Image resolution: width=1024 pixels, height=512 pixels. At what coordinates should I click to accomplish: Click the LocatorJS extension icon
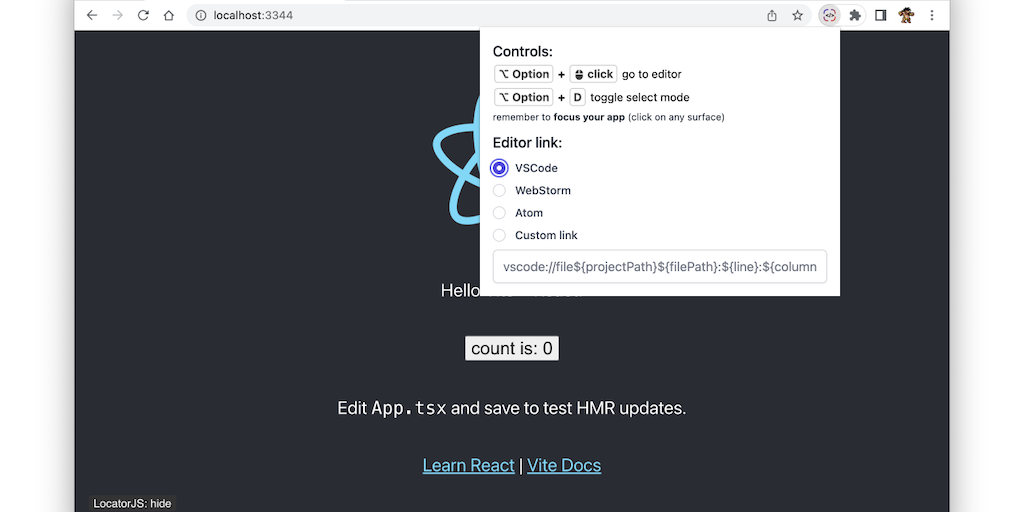click(x=829, y=15)
